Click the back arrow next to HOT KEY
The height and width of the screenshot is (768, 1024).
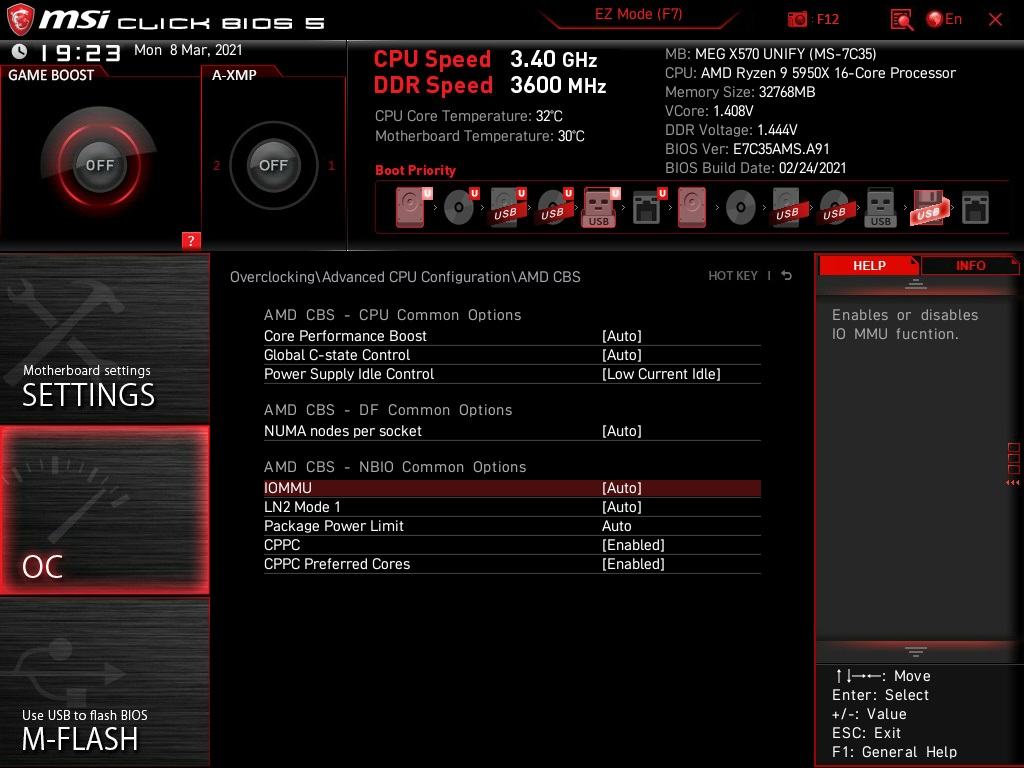tap(787, 276)
